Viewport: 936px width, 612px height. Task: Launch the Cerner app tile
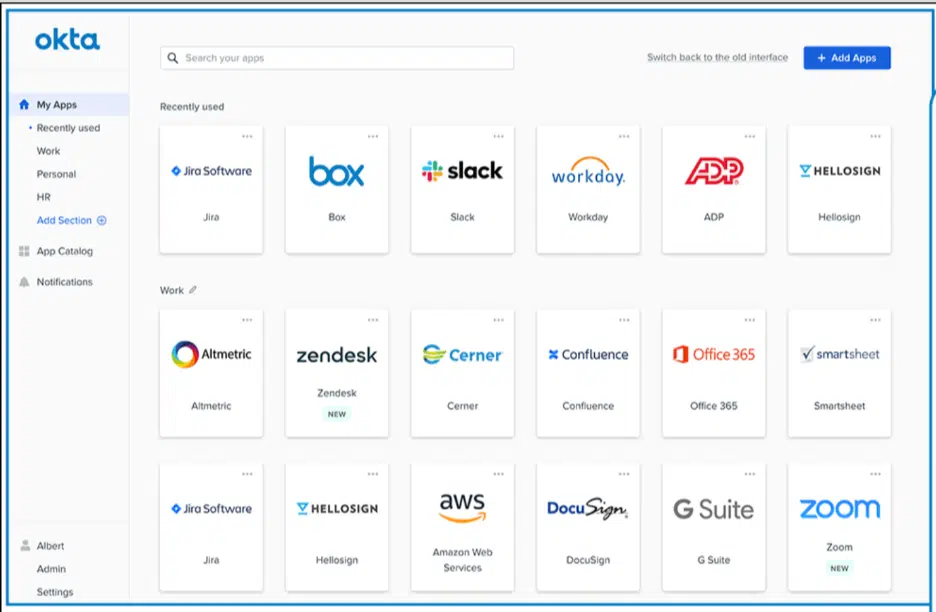[462, 373]
